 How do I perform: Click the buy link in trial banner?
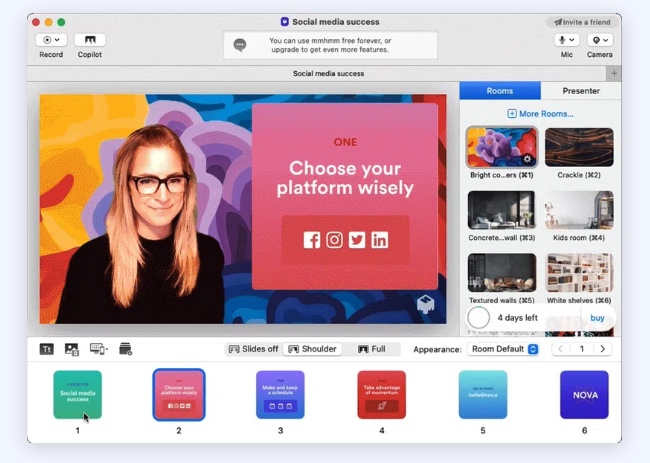click(597, 318)
